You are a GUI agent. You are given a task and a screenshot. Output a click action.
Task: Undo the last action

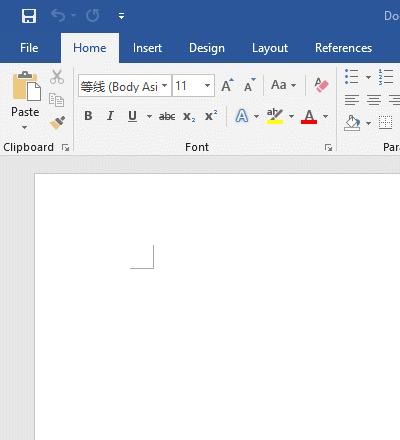point(58,16)
